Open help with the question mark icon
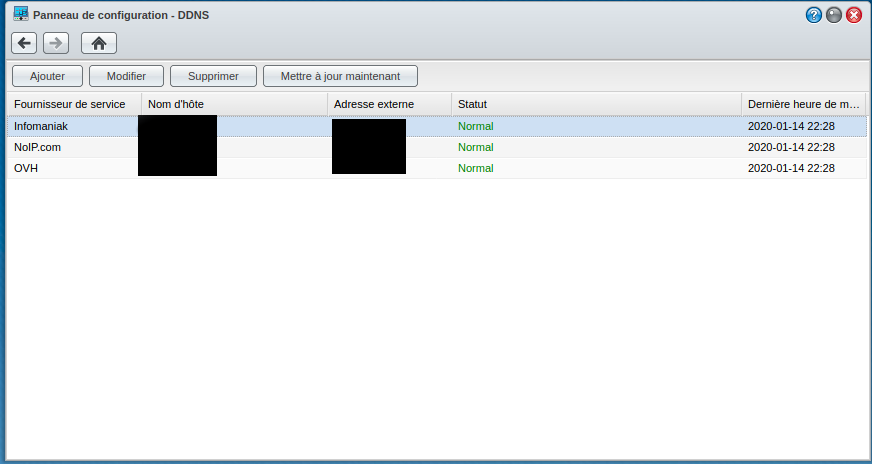This screenshot has width=872, height=464. 814,15
